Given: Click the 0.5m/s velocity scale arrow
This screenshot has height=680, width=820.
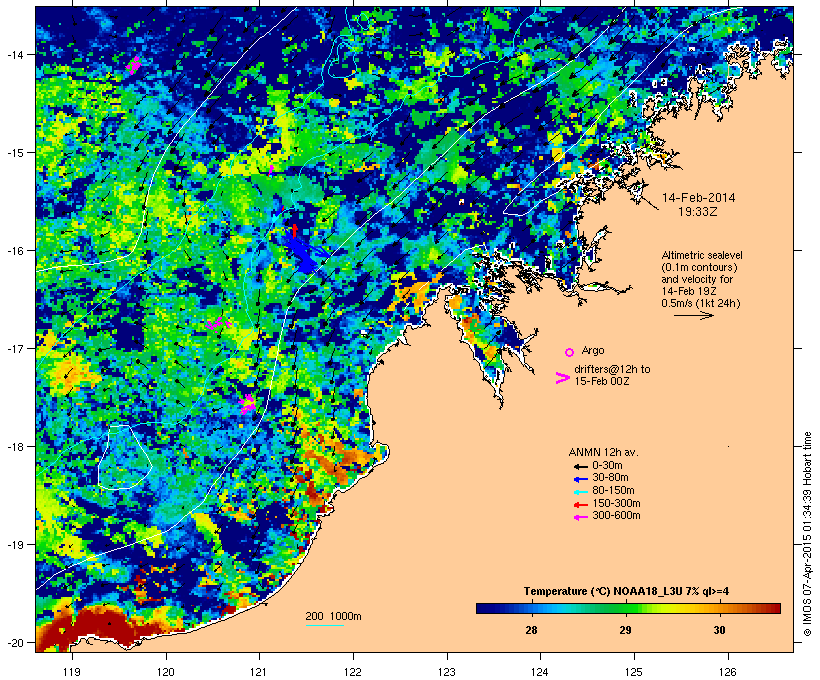Looking at the screenshot, I should [x=694, y=315].
